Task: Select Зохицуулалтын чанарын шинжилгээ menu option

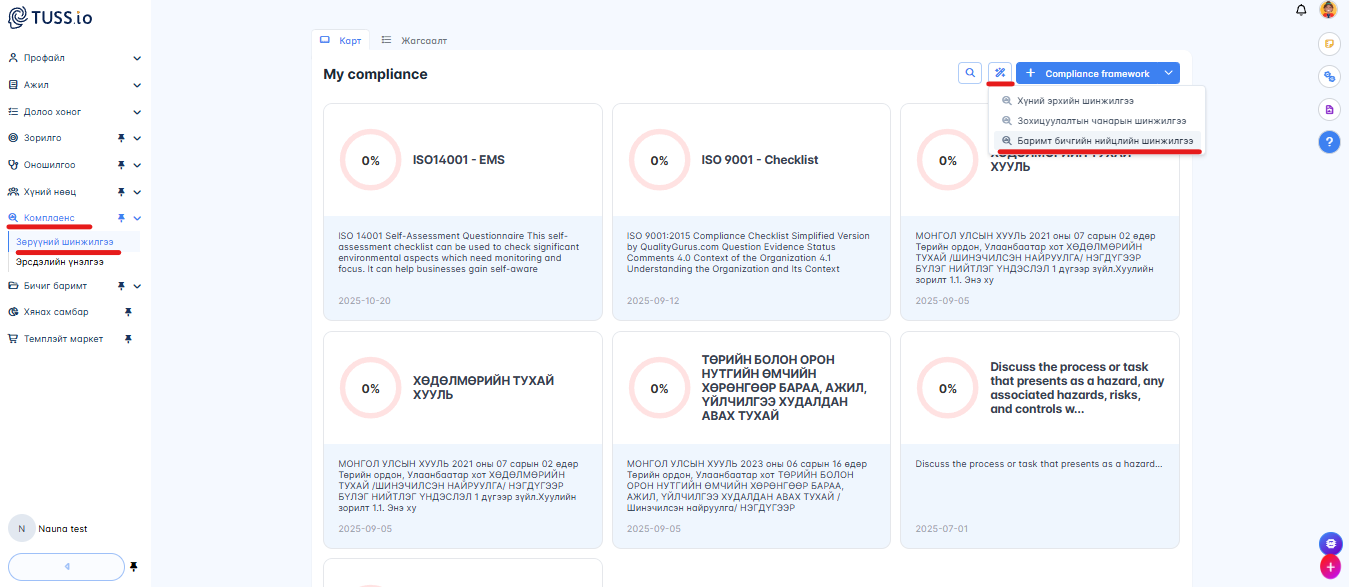Action: (x=1096, y=121)
